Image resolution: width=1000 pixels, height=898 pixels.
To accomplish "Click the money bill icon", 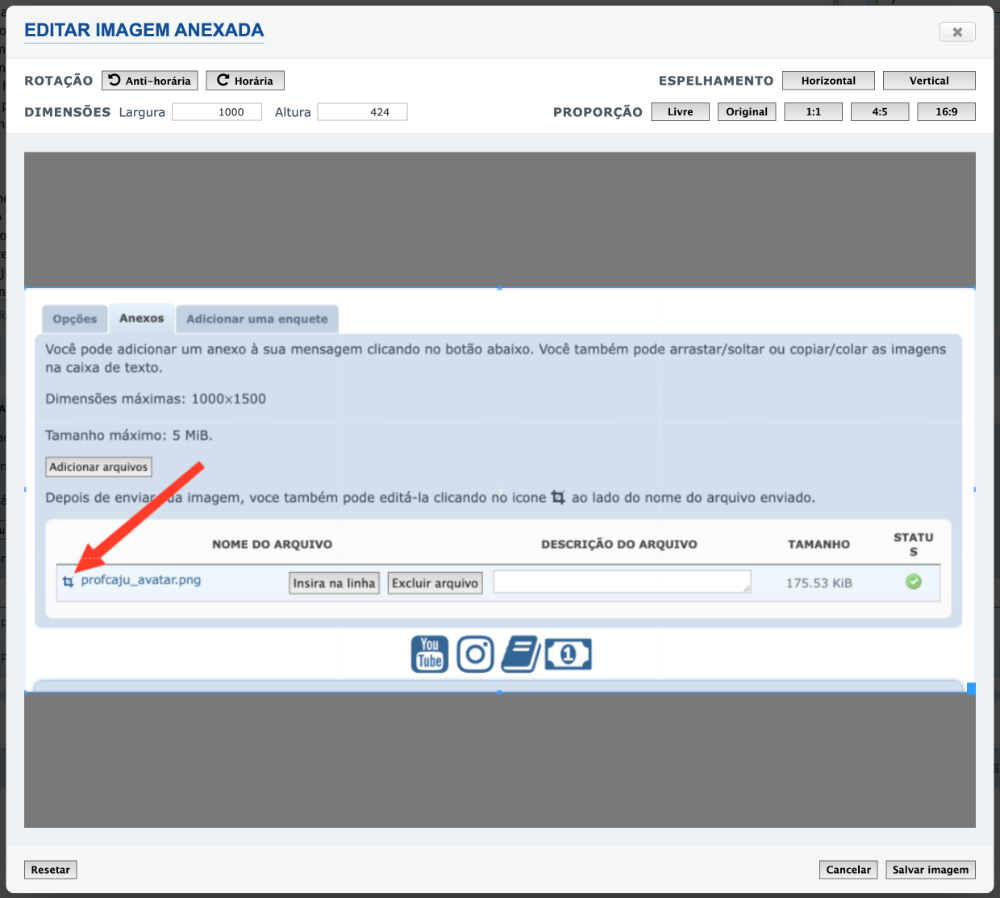I will click(x=568, y=654).
